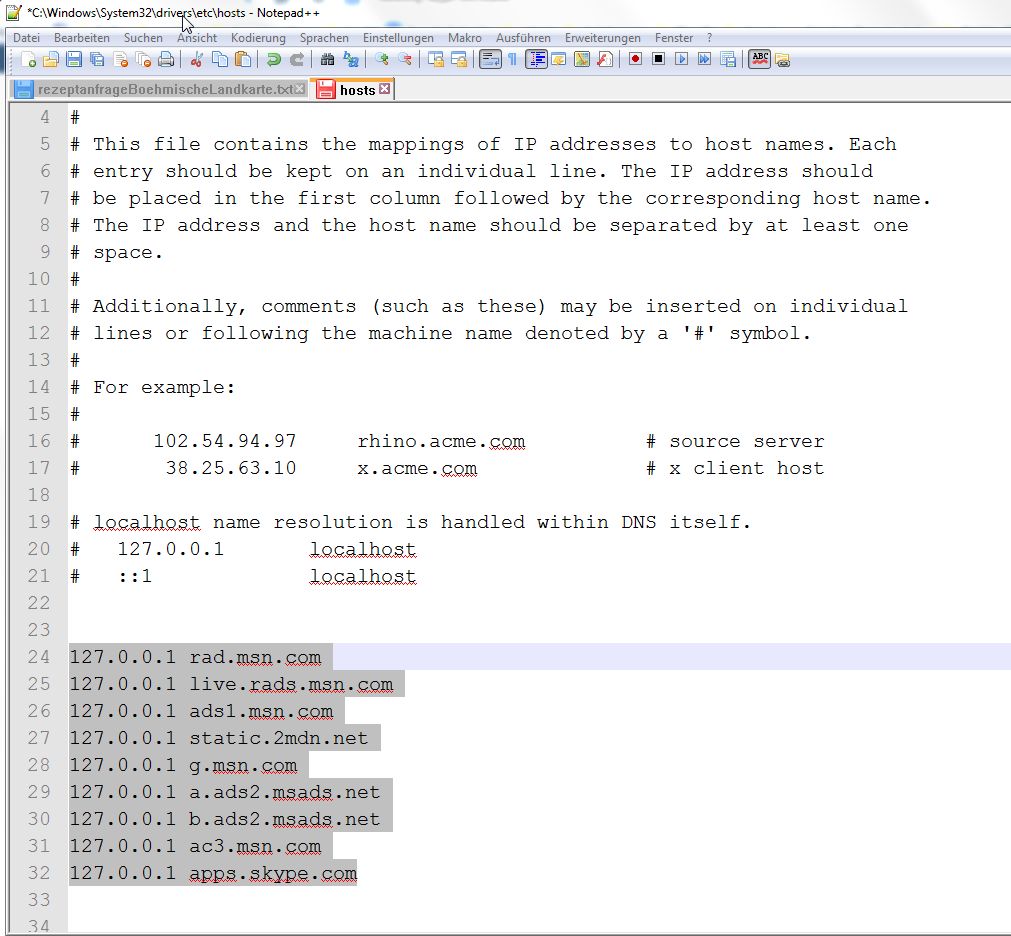Open the Ausführen menu

click(523, 38)
